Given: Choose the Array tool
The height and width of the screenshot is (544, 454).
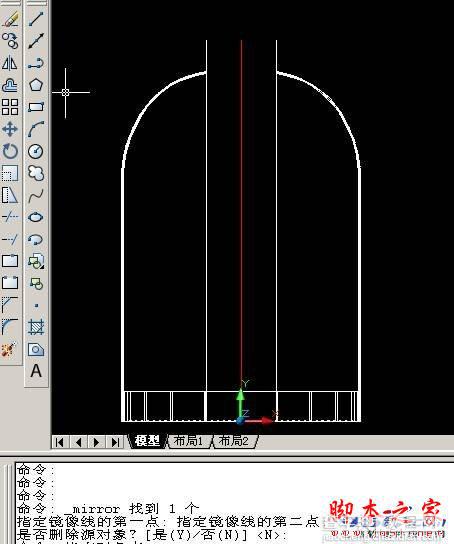Looking at the screenshot, I should (10, 107).
